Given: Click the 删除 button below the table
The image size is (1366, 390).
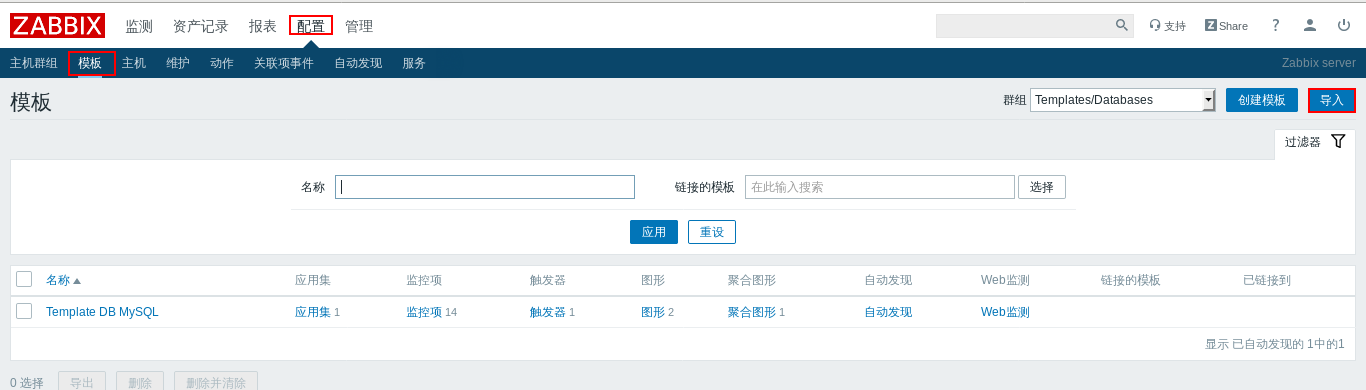Looking at the screenshot, I should pyautogui.click(x=140, y=382).
